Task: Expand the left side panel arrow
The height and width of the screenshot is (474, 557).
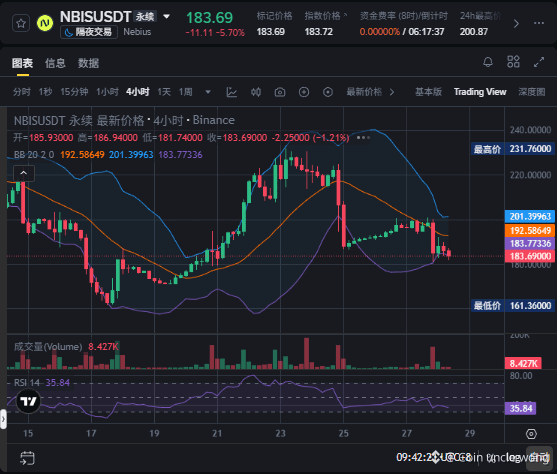Action: [3, 419]
